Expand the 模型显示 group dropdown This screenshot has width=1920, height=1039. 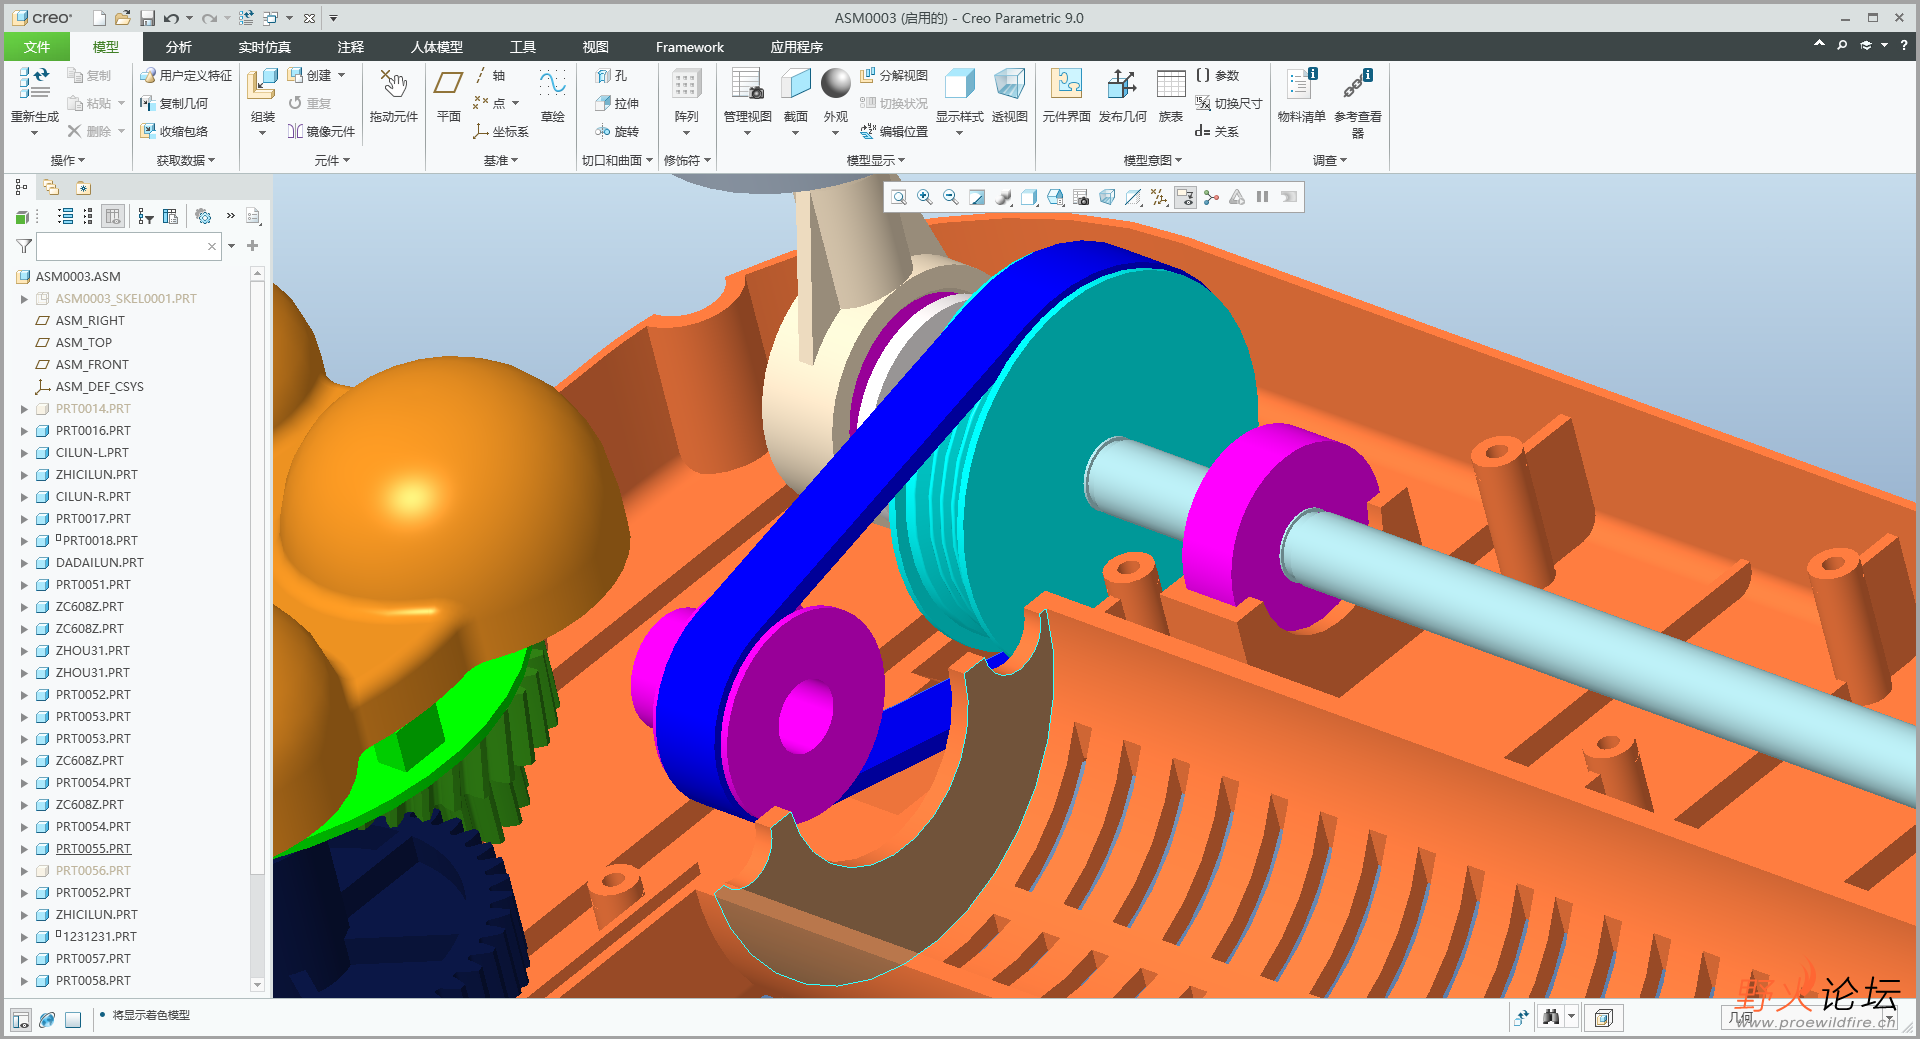click(x=876, y=160)
